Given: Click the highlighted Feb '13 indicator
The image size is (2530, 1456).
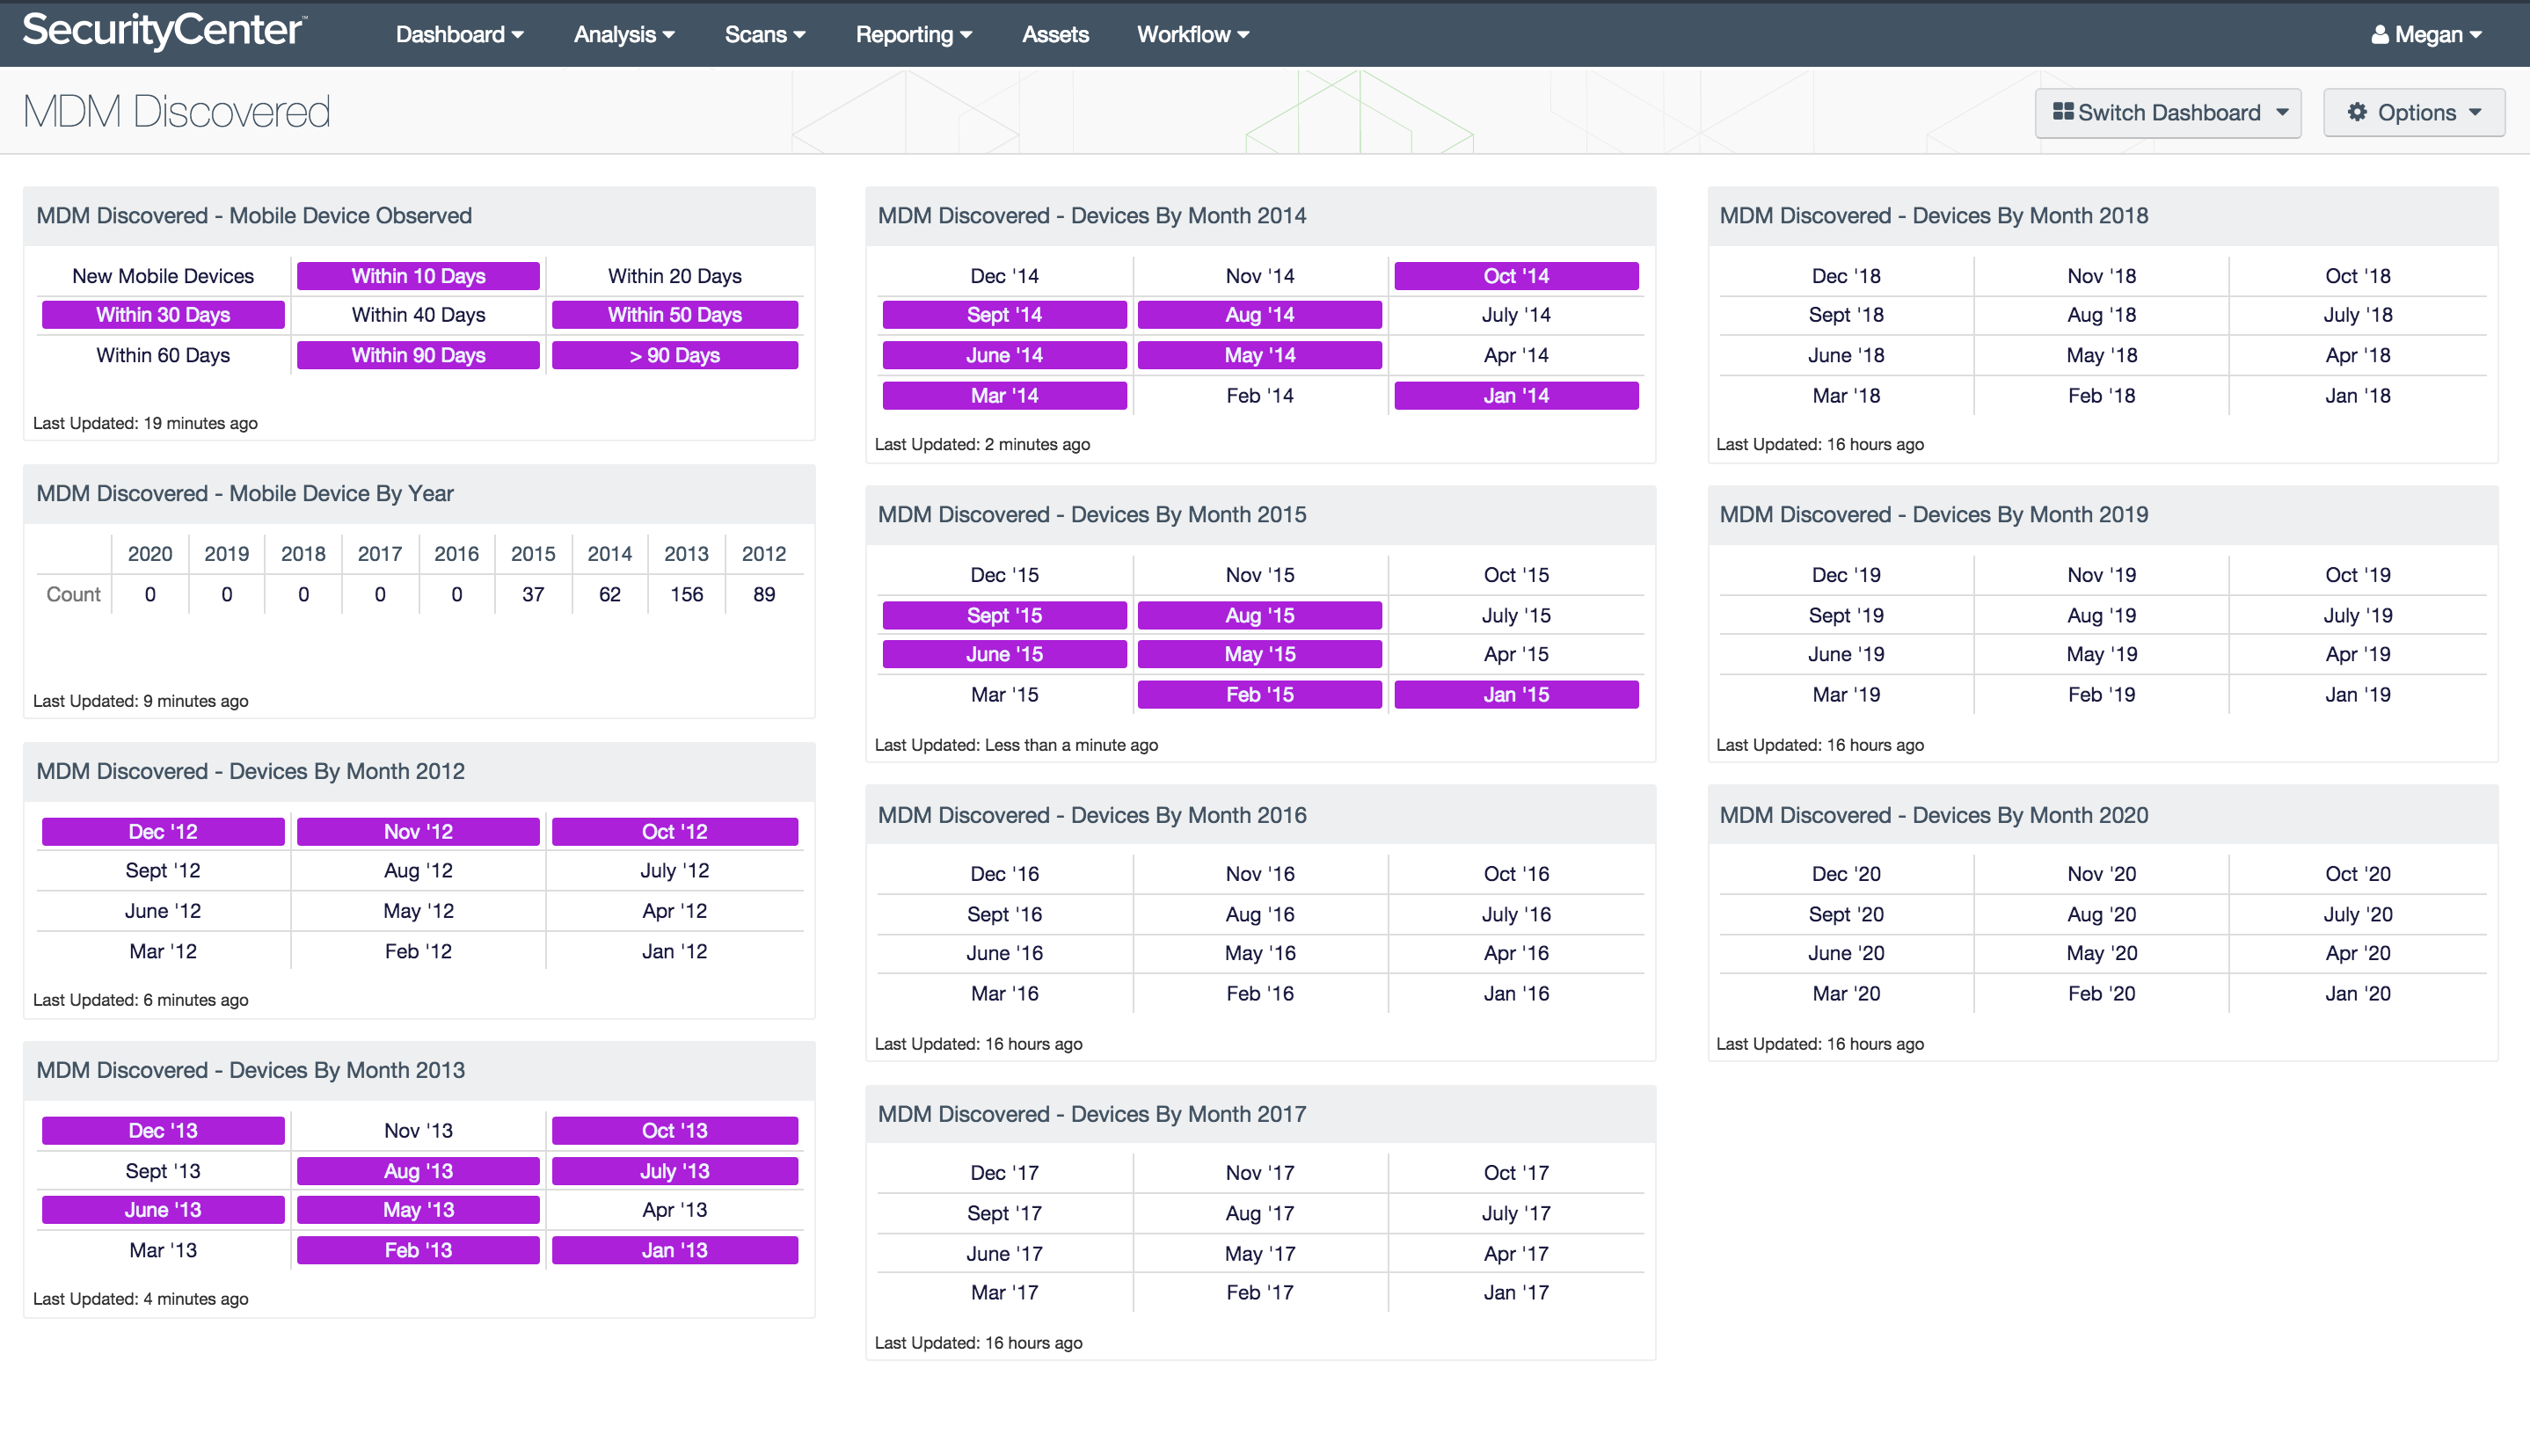Looking at the screenshot, I should point(418,1250).
